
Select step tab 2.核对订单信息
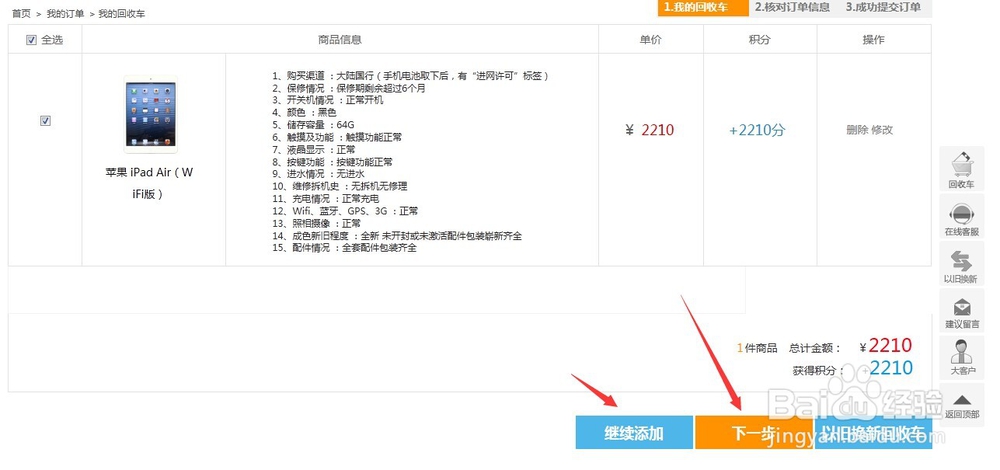[793, 8]
